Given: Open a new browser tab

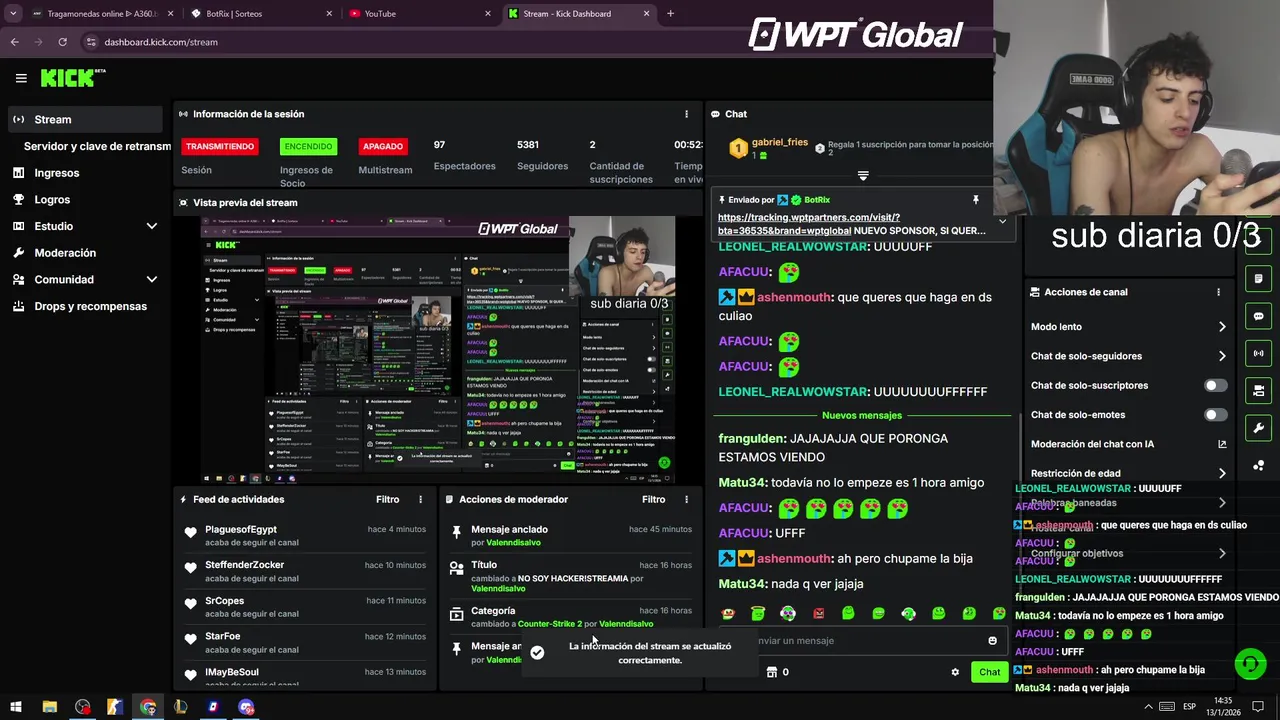Looking at the screenshot, I should point(670,14).
